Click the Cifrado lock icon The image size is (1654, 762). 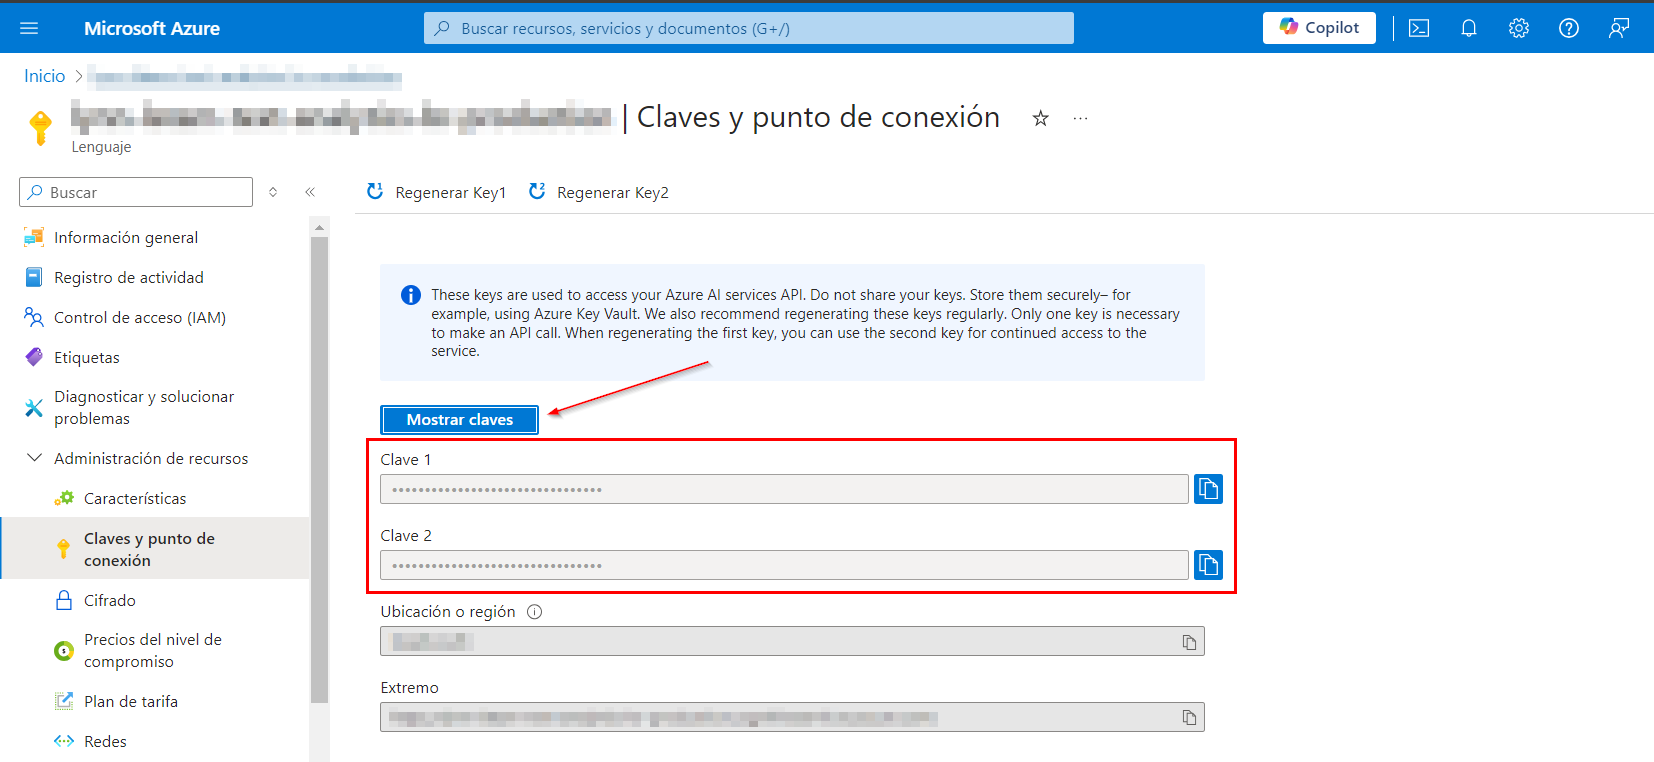64,600
